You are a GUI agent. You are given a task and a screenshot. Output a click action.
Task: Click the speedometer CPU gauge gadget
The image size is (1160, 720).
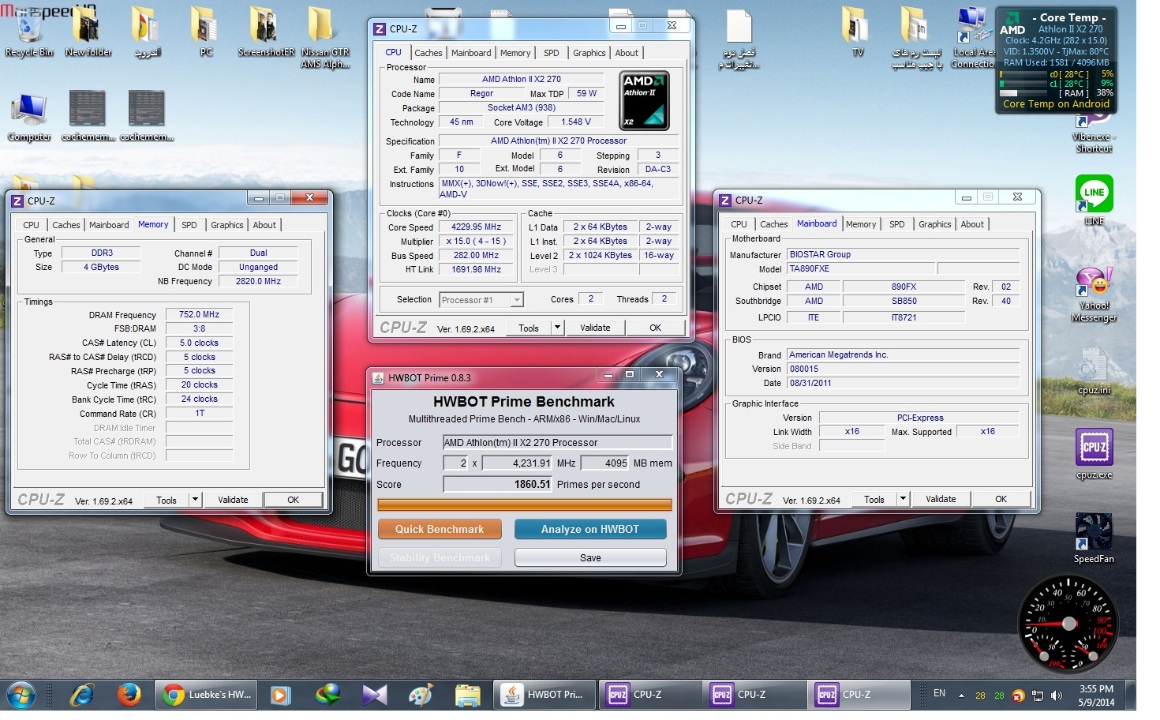pos(1068,625)
